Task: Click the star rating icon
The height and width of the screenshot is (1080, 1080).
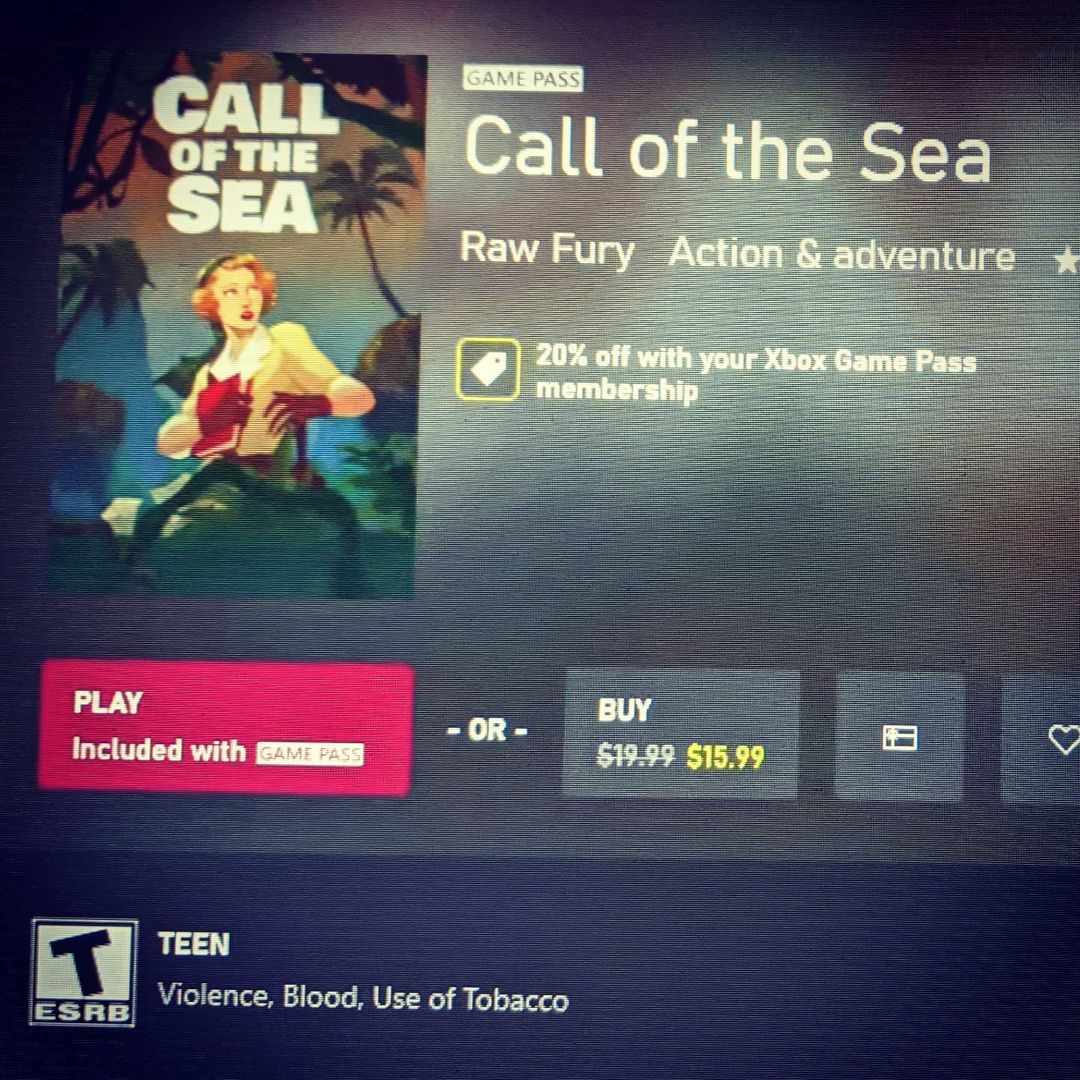Action: point(1066,260)
